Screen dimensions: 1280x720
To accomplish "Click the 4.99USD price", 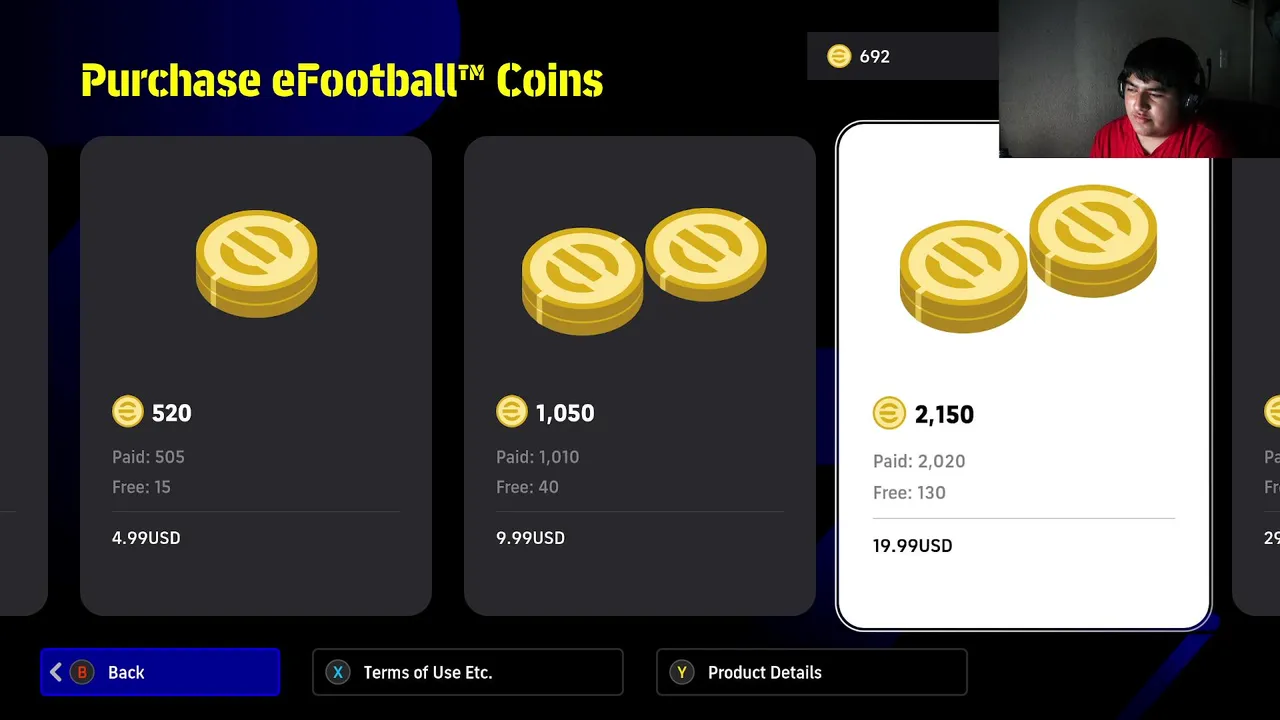I will (x=146, y=538).
